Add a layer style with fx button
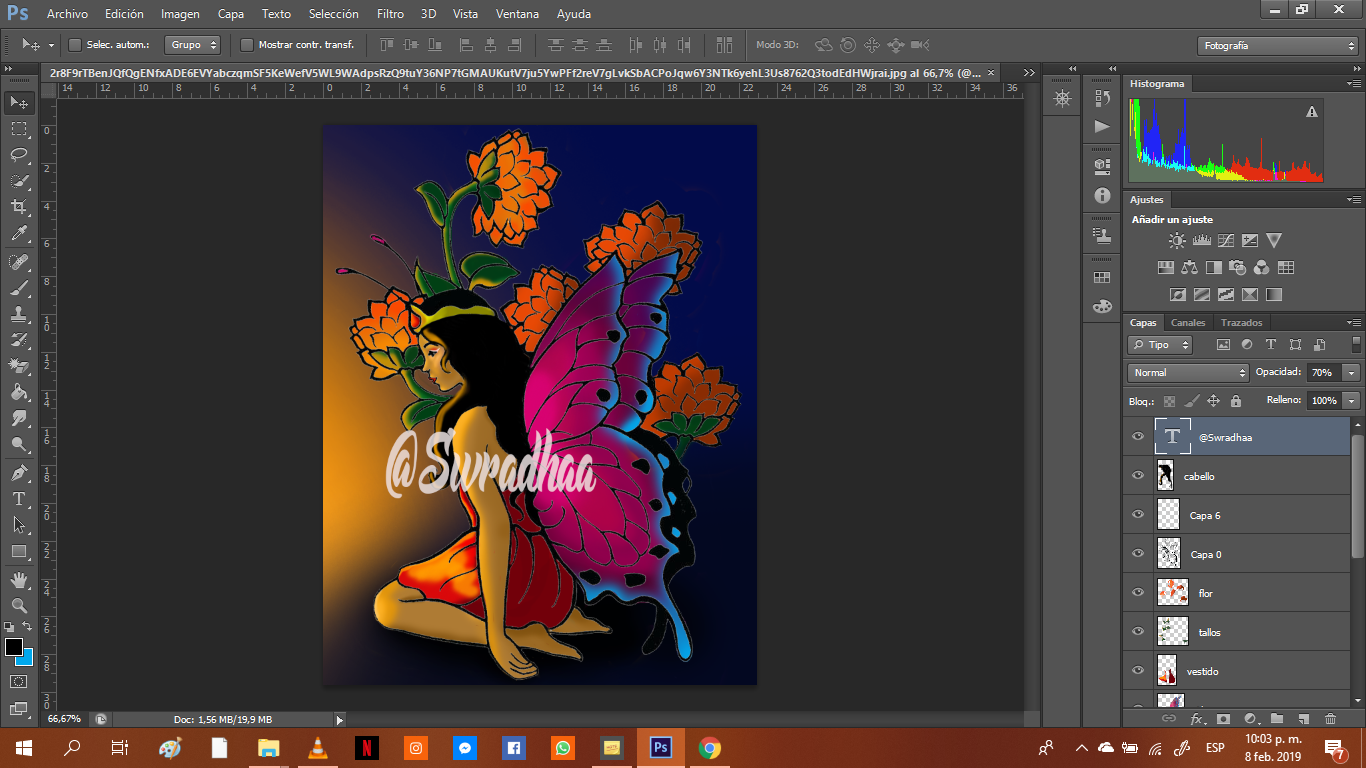 1196,718
